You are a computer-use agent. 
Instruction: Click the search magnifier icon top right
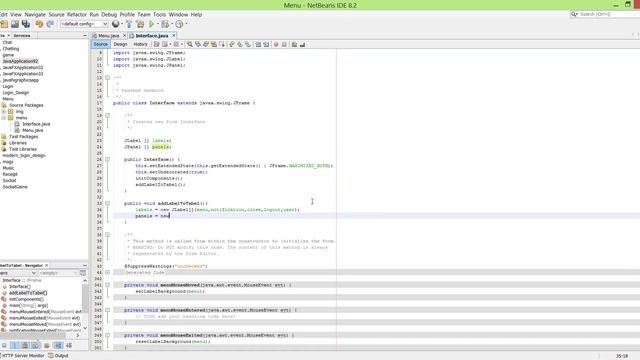pyautogui.click(x=574, y=14)
